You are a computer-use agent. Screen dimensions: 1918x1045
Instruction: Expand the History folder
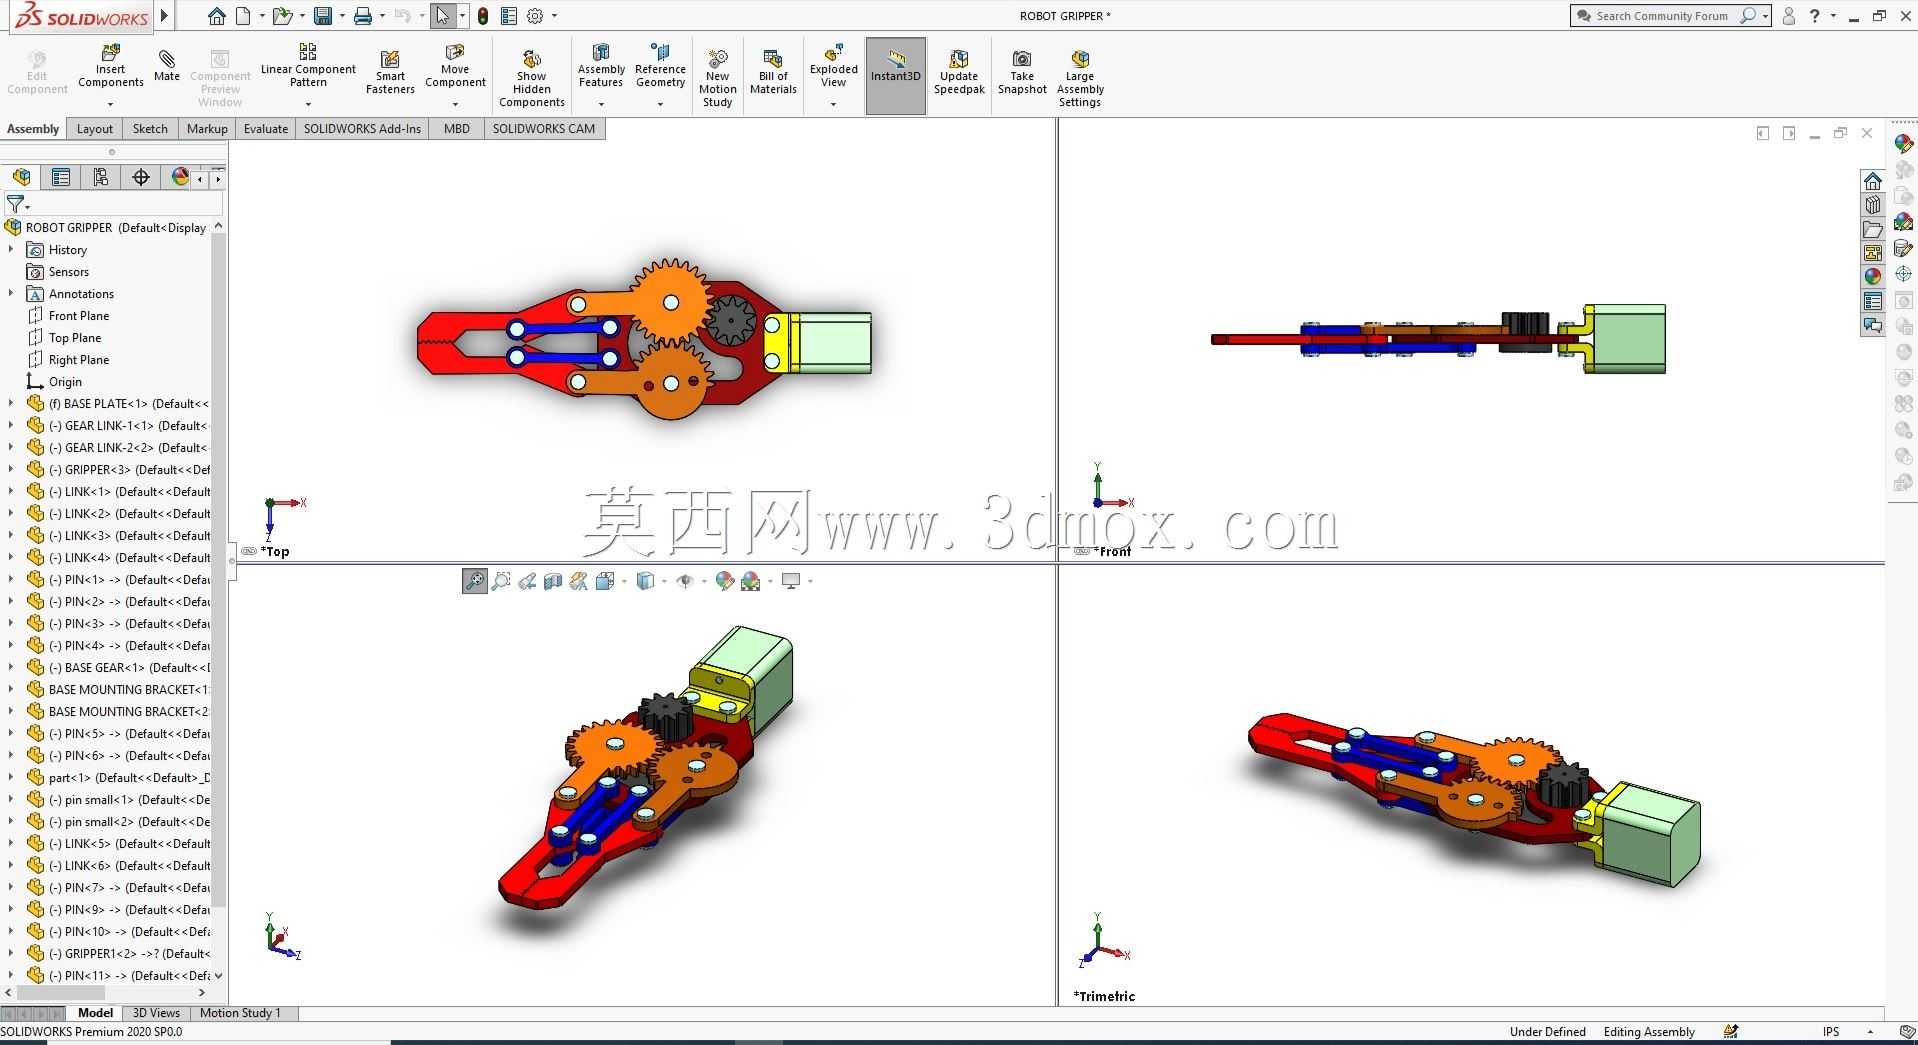(11, 250)
